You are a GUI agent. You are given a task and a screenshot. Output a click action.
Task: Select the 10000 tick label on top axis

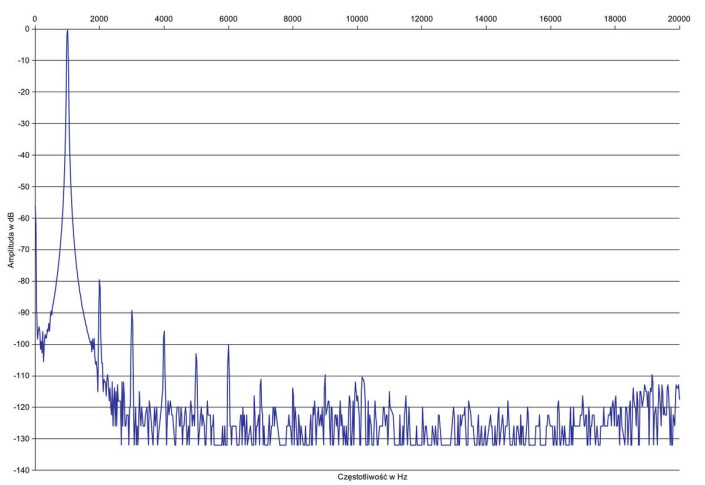tap(357, 19)
